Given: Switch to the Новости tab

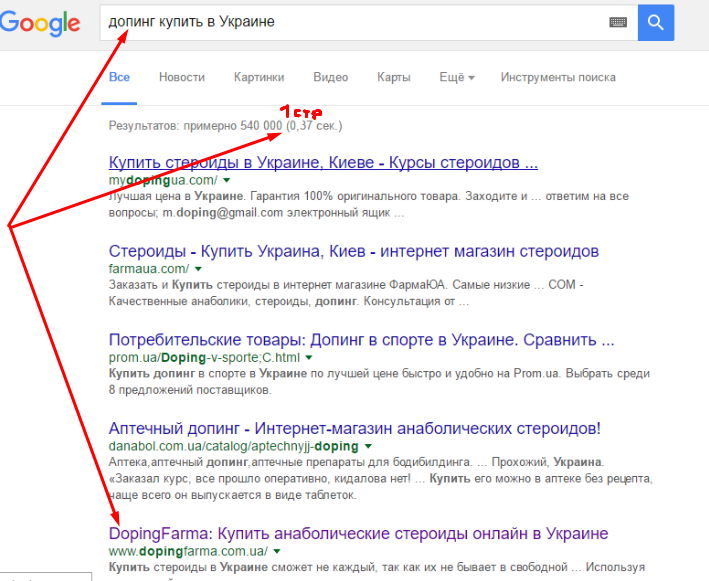Looking at the screenshot, I should click(182, 77).
